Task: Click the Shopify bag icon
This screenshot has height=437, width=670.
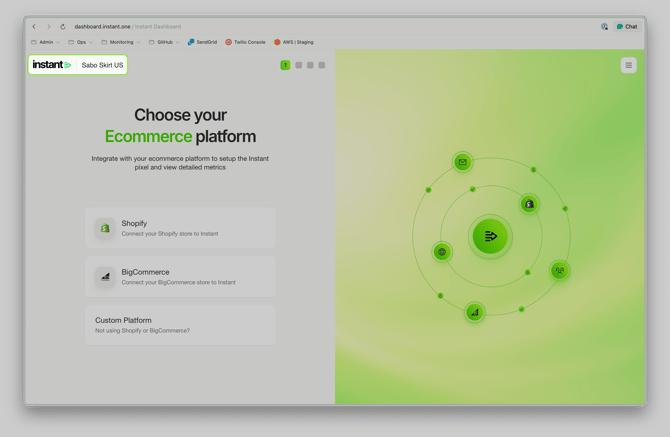Action: click(x=105, y=228)
